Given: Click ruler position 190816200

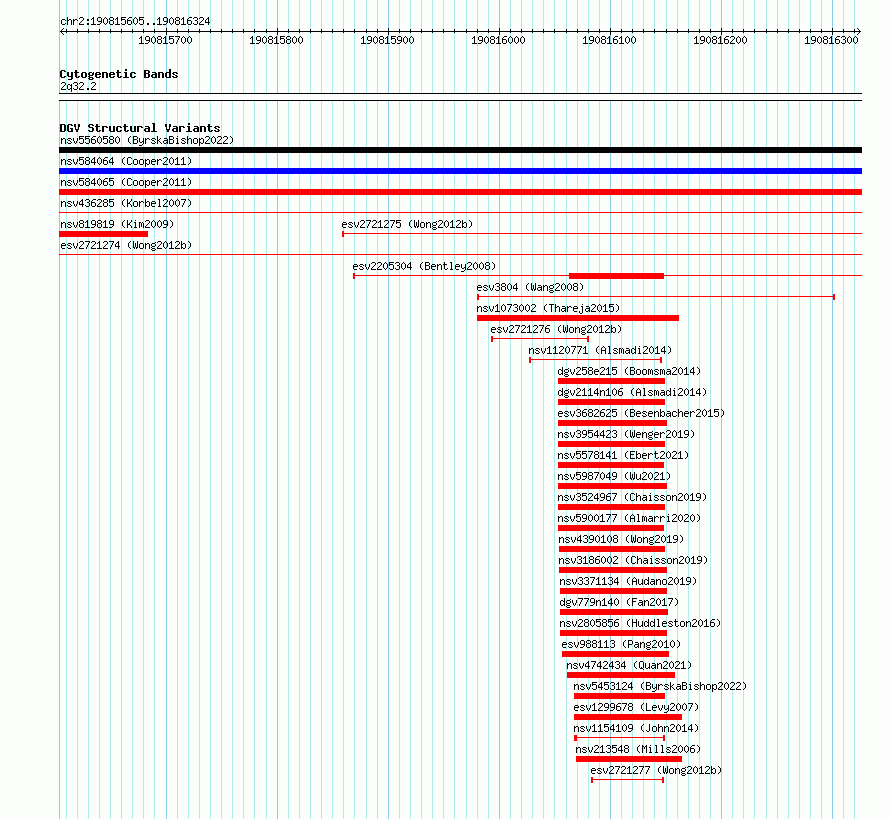Looking at the screenshot, I should click(x=720, y=40).
